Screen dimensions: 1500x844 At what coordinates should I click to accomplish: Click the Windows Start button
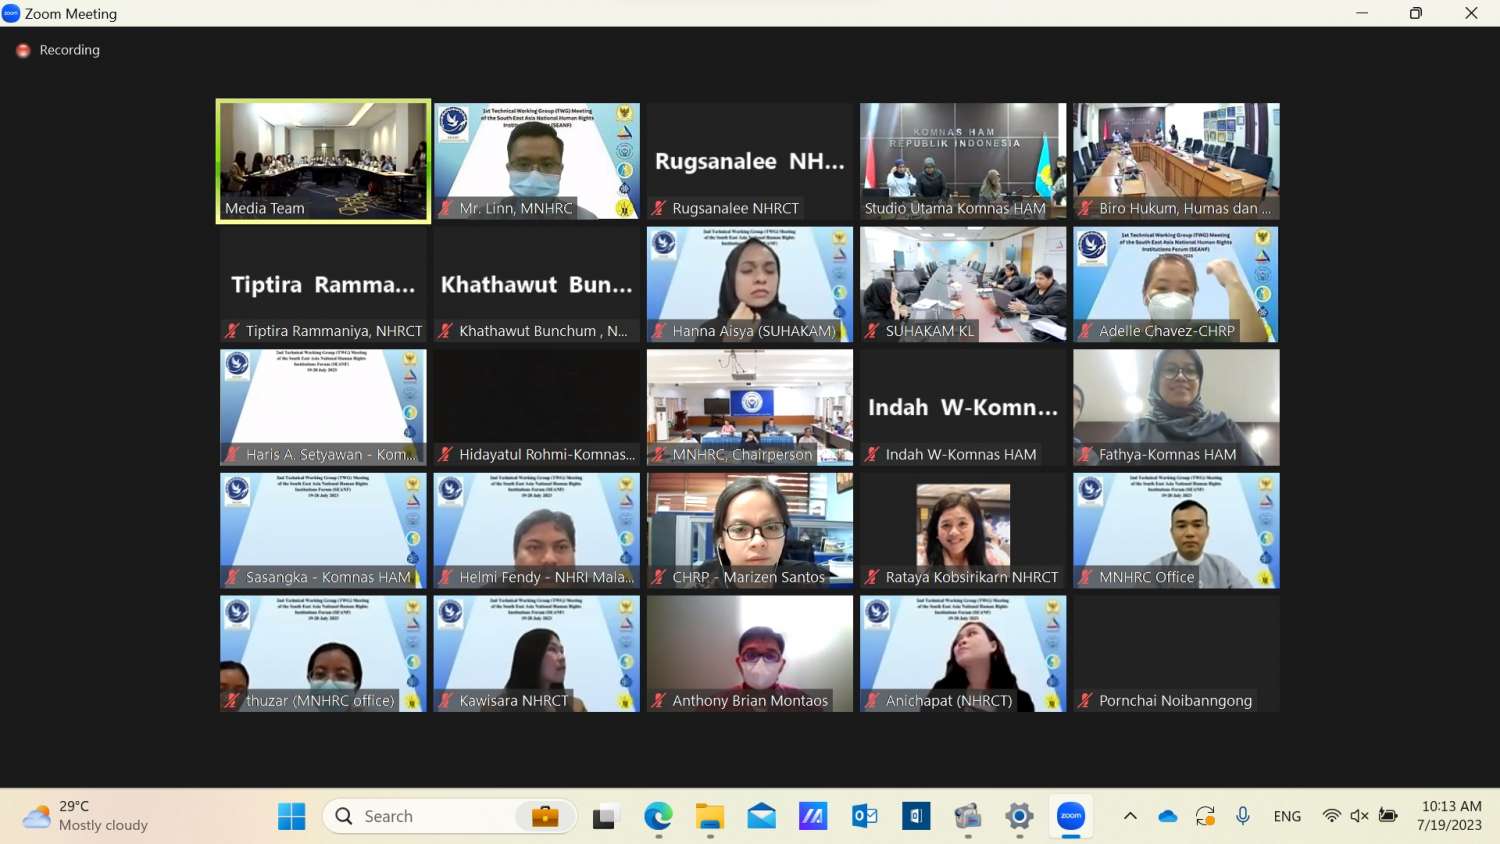292,816
